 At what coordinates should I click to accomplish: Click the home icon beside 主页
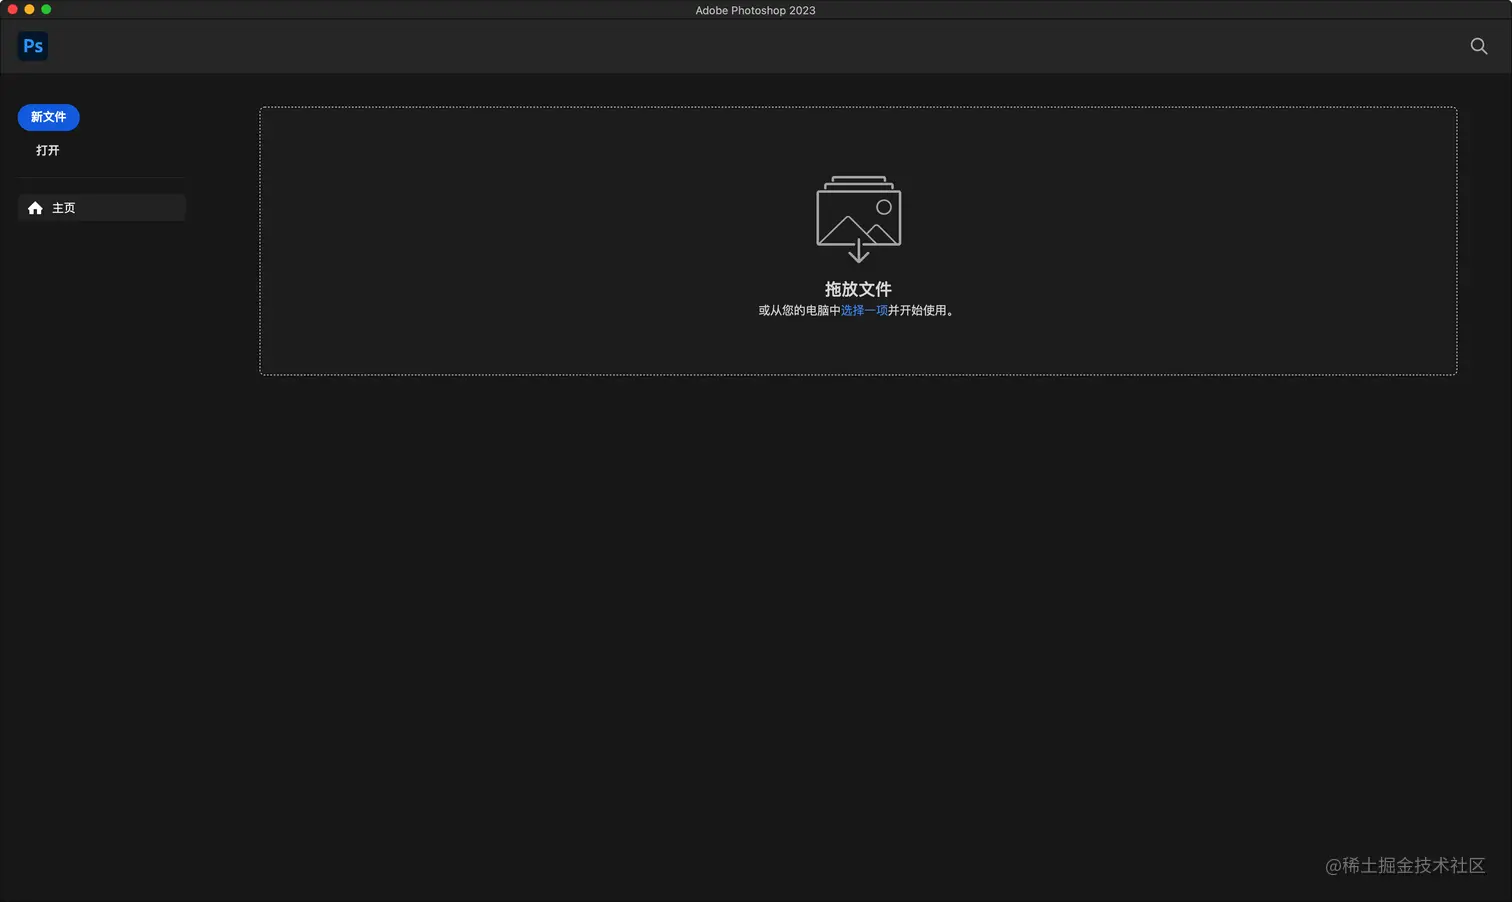coord(35,208)
